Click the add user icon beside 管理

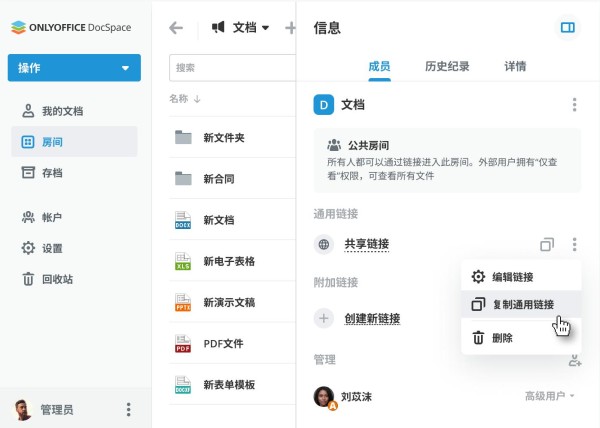click(575, 360)
